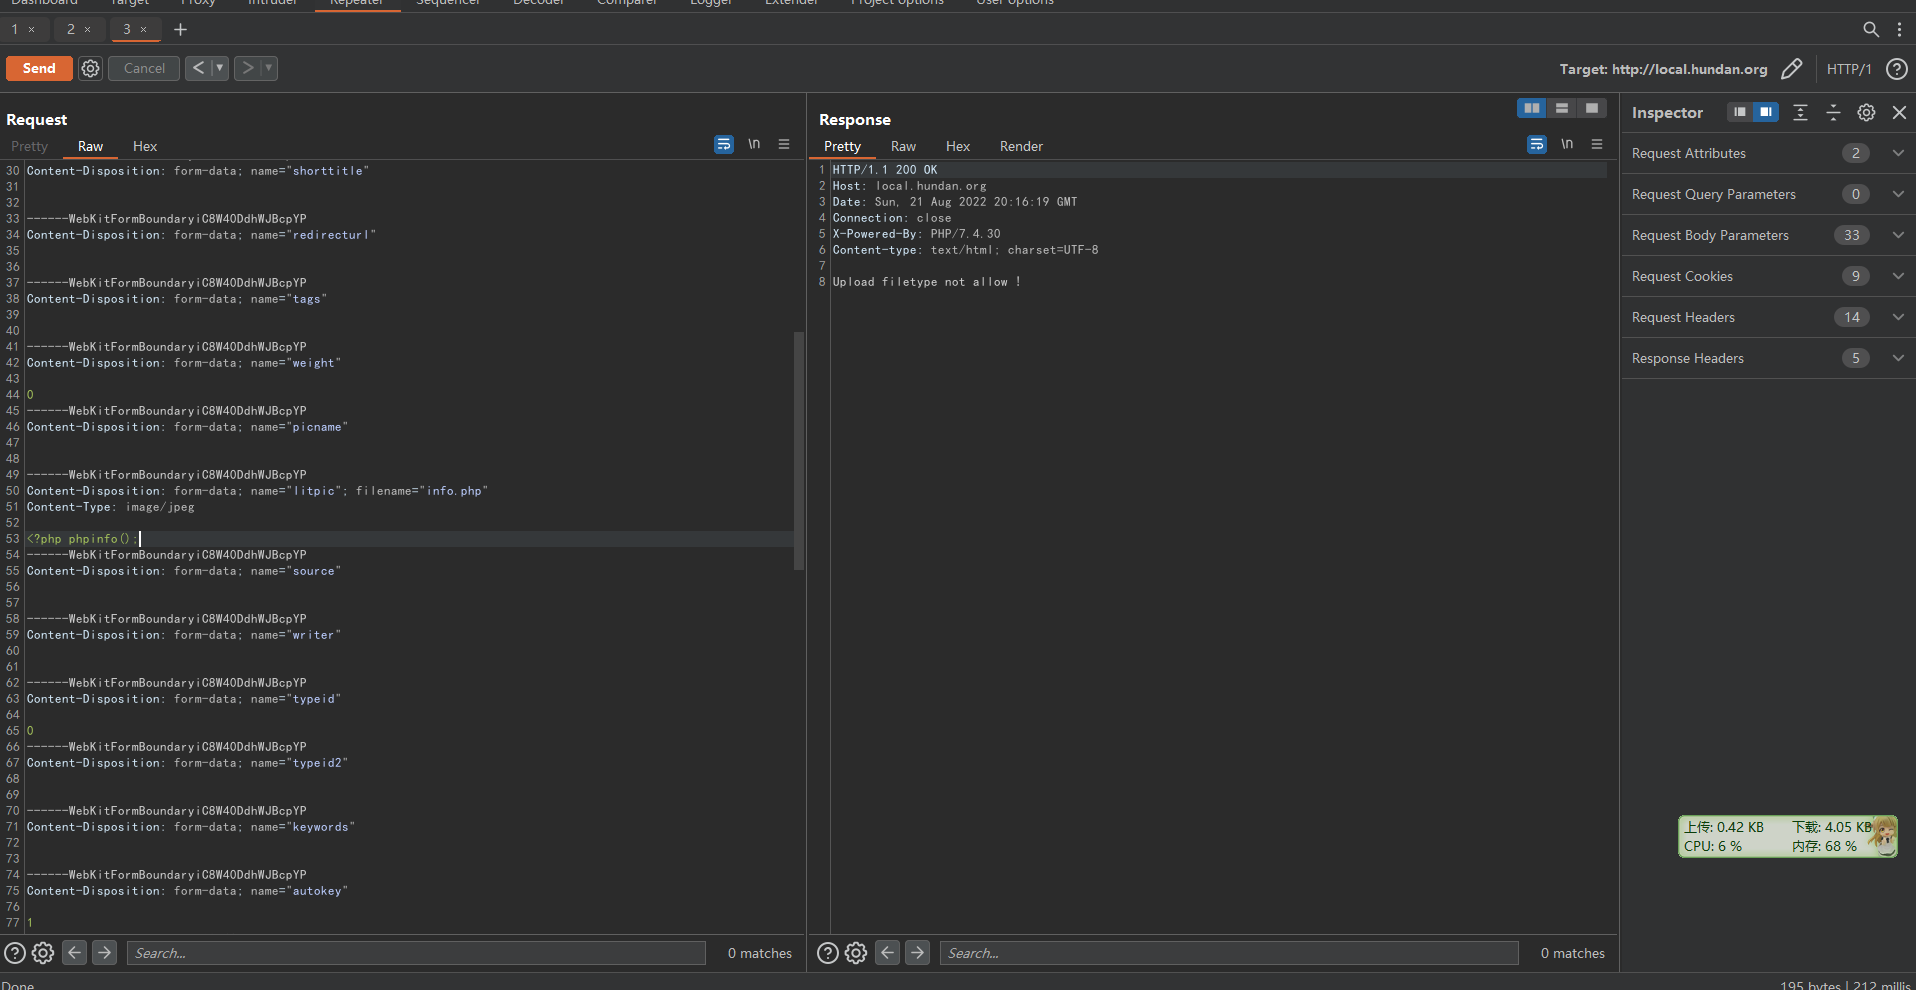Expand Request Attributes section
This screenshot has width=1916, height=990.
pos(1768,153)
